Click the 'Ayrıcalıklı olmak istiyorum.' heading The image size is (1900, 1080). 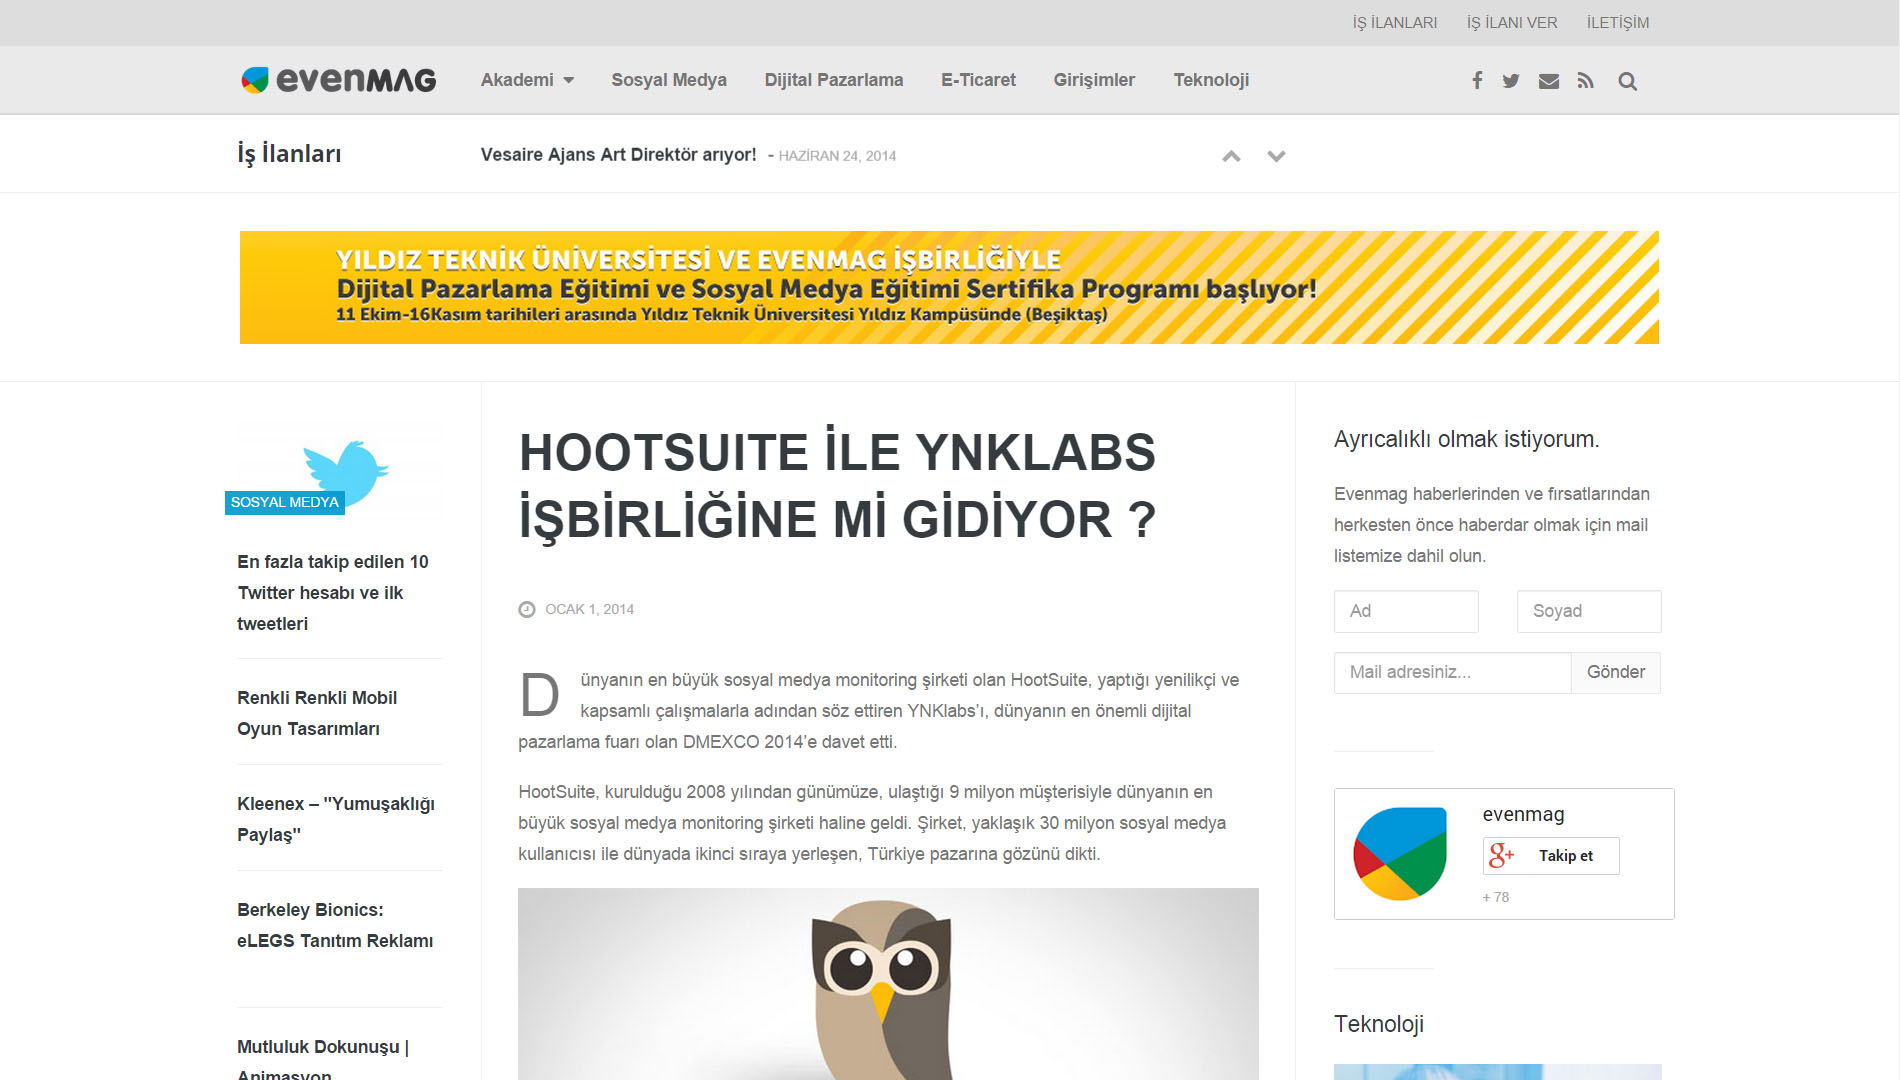point(1467,439)
